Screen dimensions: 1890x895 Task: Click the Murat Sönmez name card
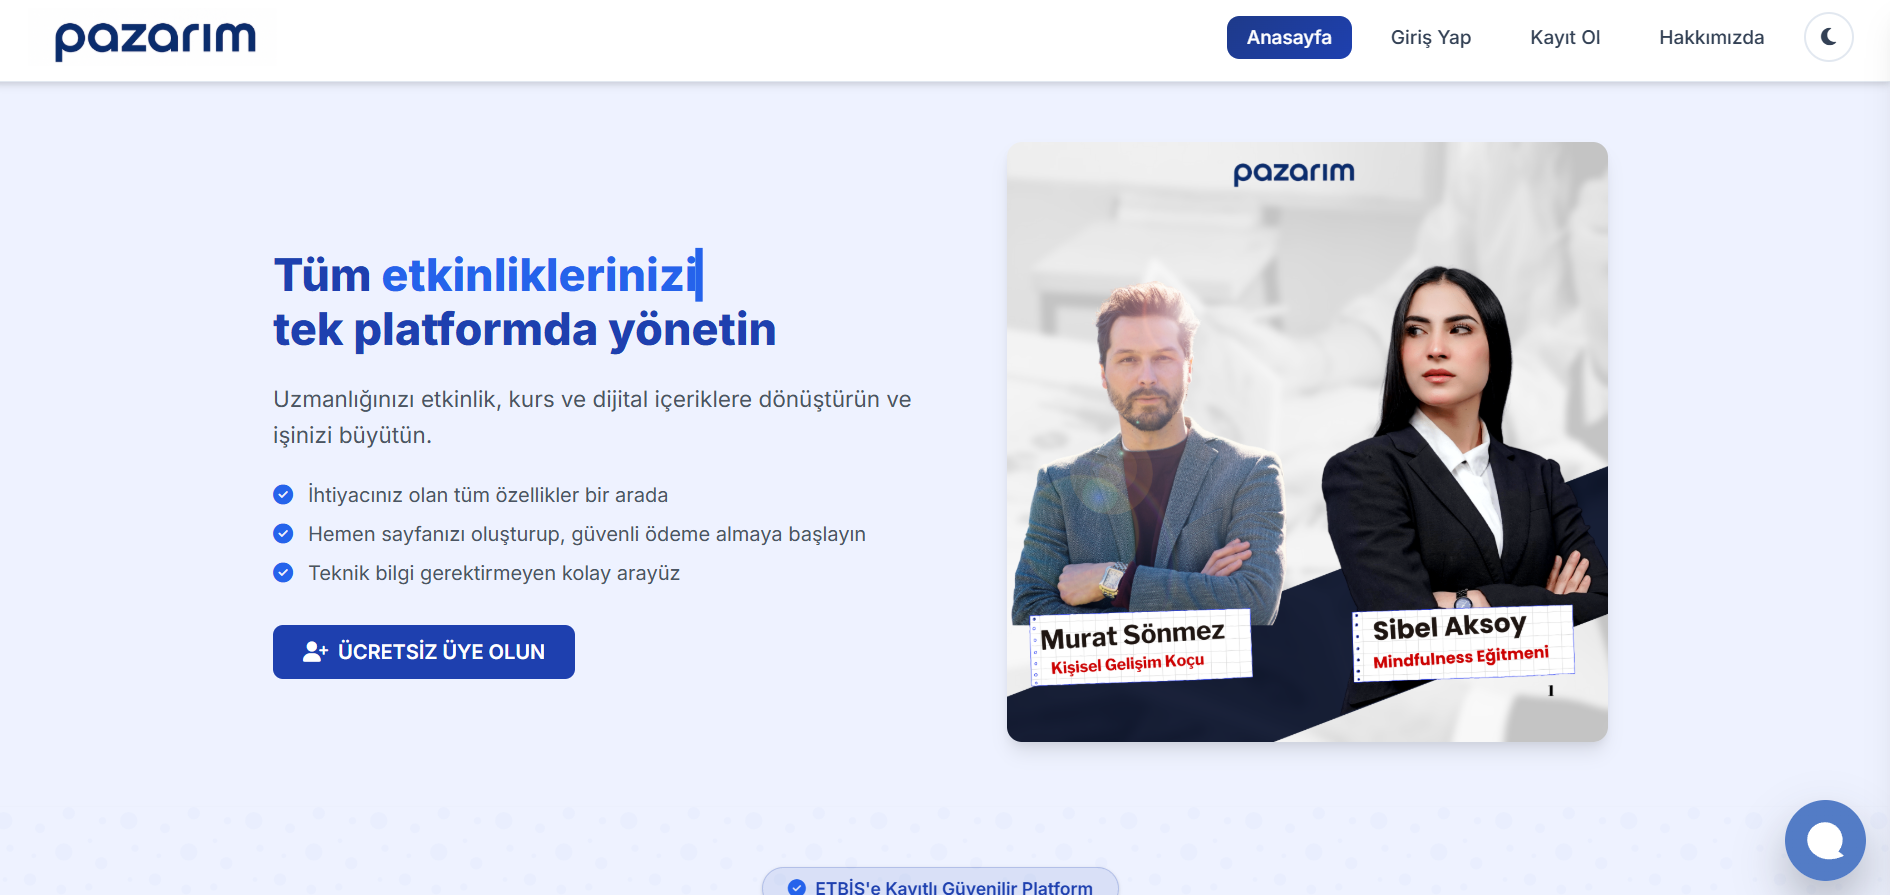click(x=1141, y=648)
